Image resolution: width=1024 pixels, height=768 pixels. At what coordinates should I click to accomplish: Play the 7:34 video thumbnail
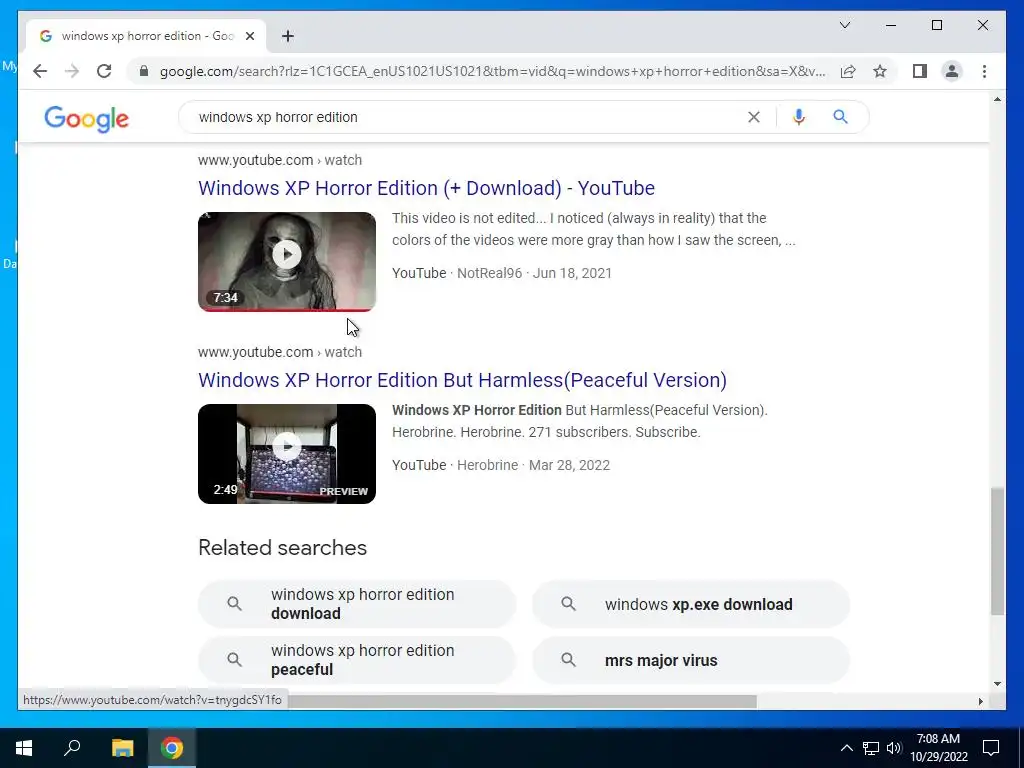(287, 261)
